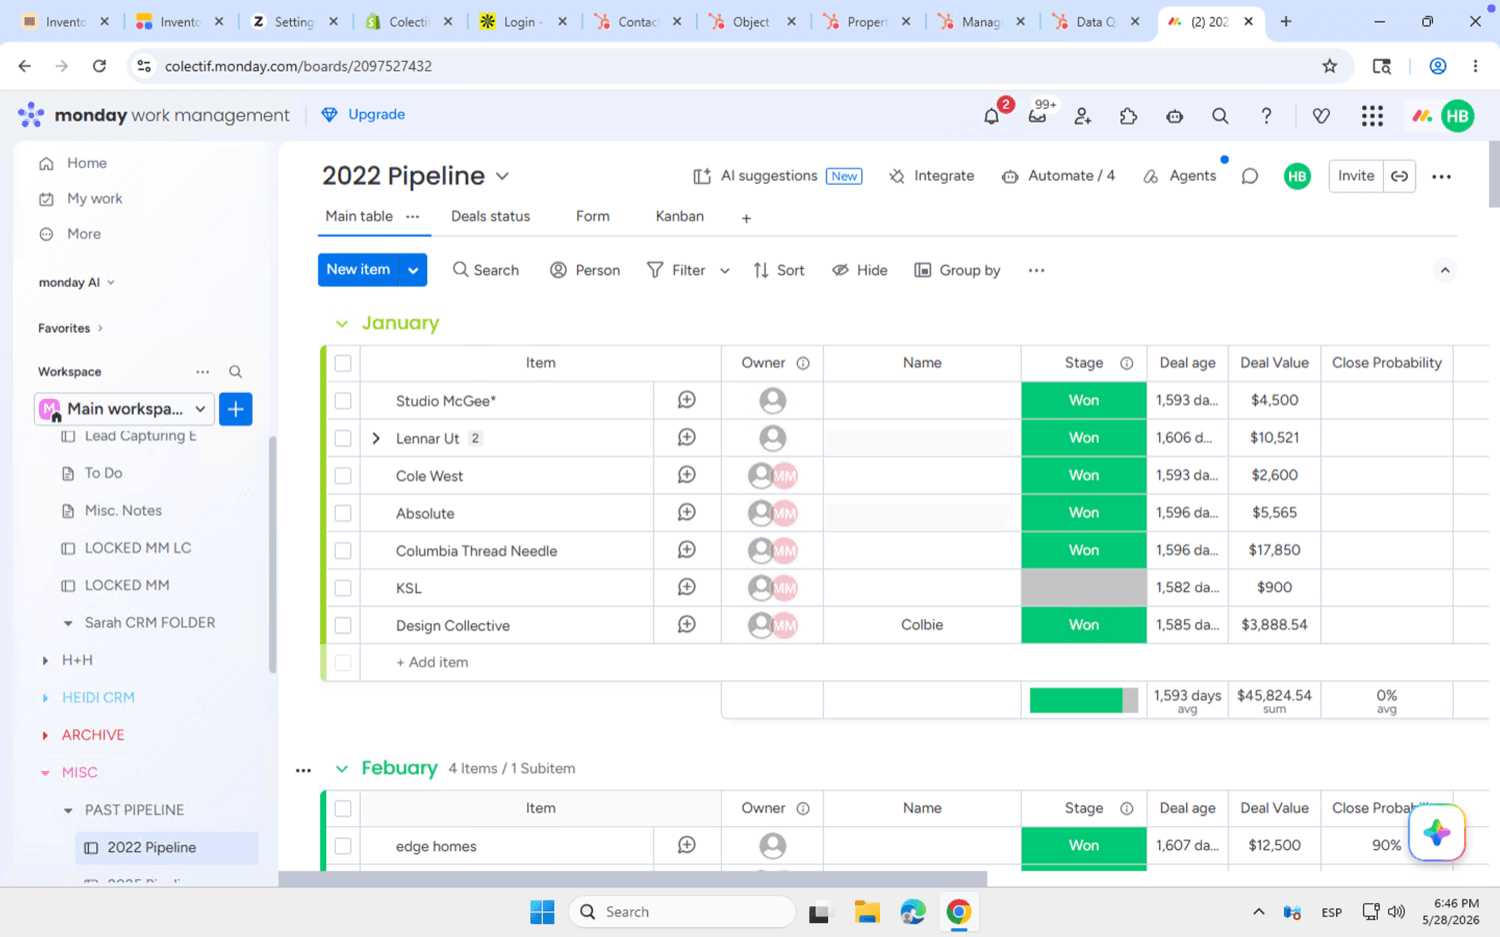Screen dimensions: 1500x937
Task: Click Stage column info icon in January group
Action: (x=1127, y=363)
